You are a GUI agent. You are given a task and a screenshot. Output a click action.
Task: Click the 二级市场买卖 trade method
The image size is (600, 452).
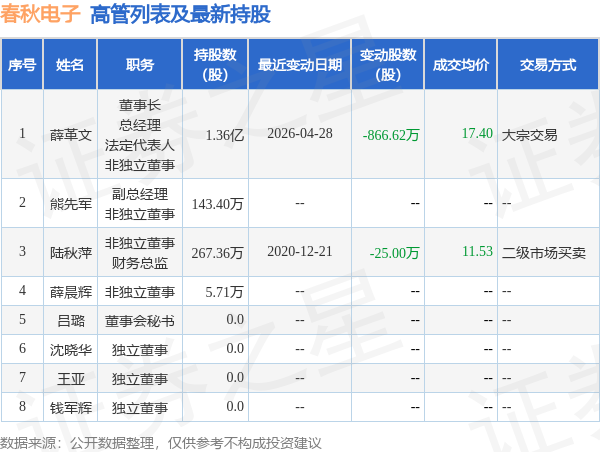click(x=544, y=253)
